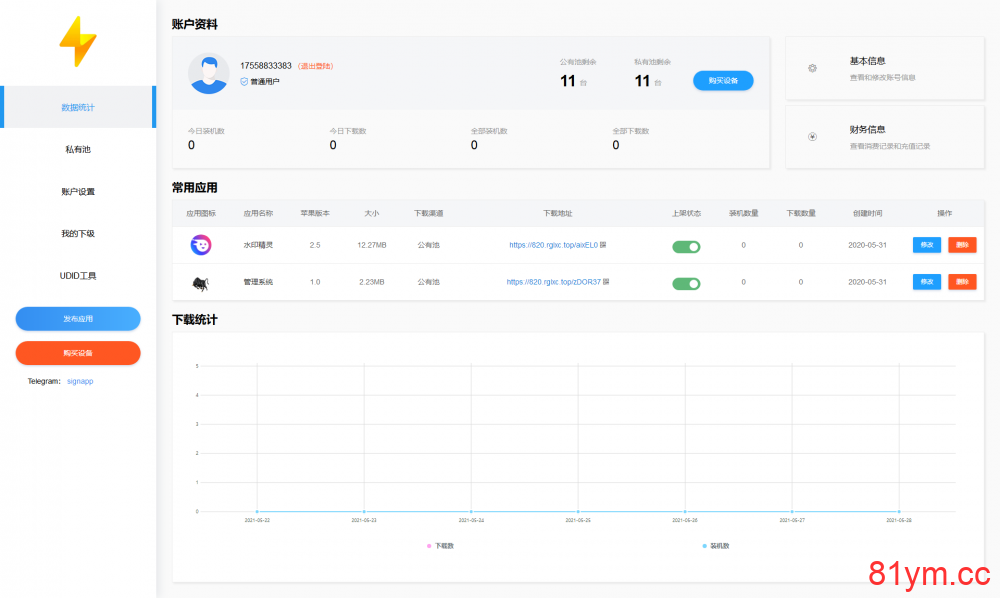Screen dimensions: 1000x598
Task: Toggle the 下载数 chart legend
Action: 438,546
